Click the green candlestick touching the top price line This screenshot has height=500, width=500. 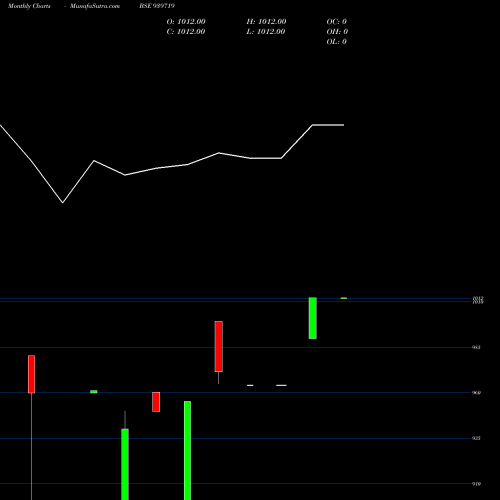313,318
